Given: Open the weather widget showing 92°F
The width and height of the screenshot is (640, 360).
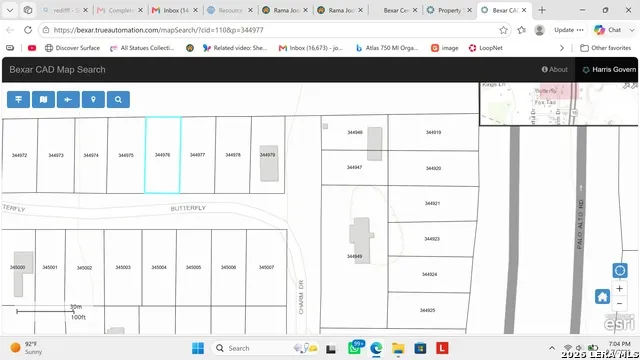Looking at the screenshot, I should [x=27, y=348].
